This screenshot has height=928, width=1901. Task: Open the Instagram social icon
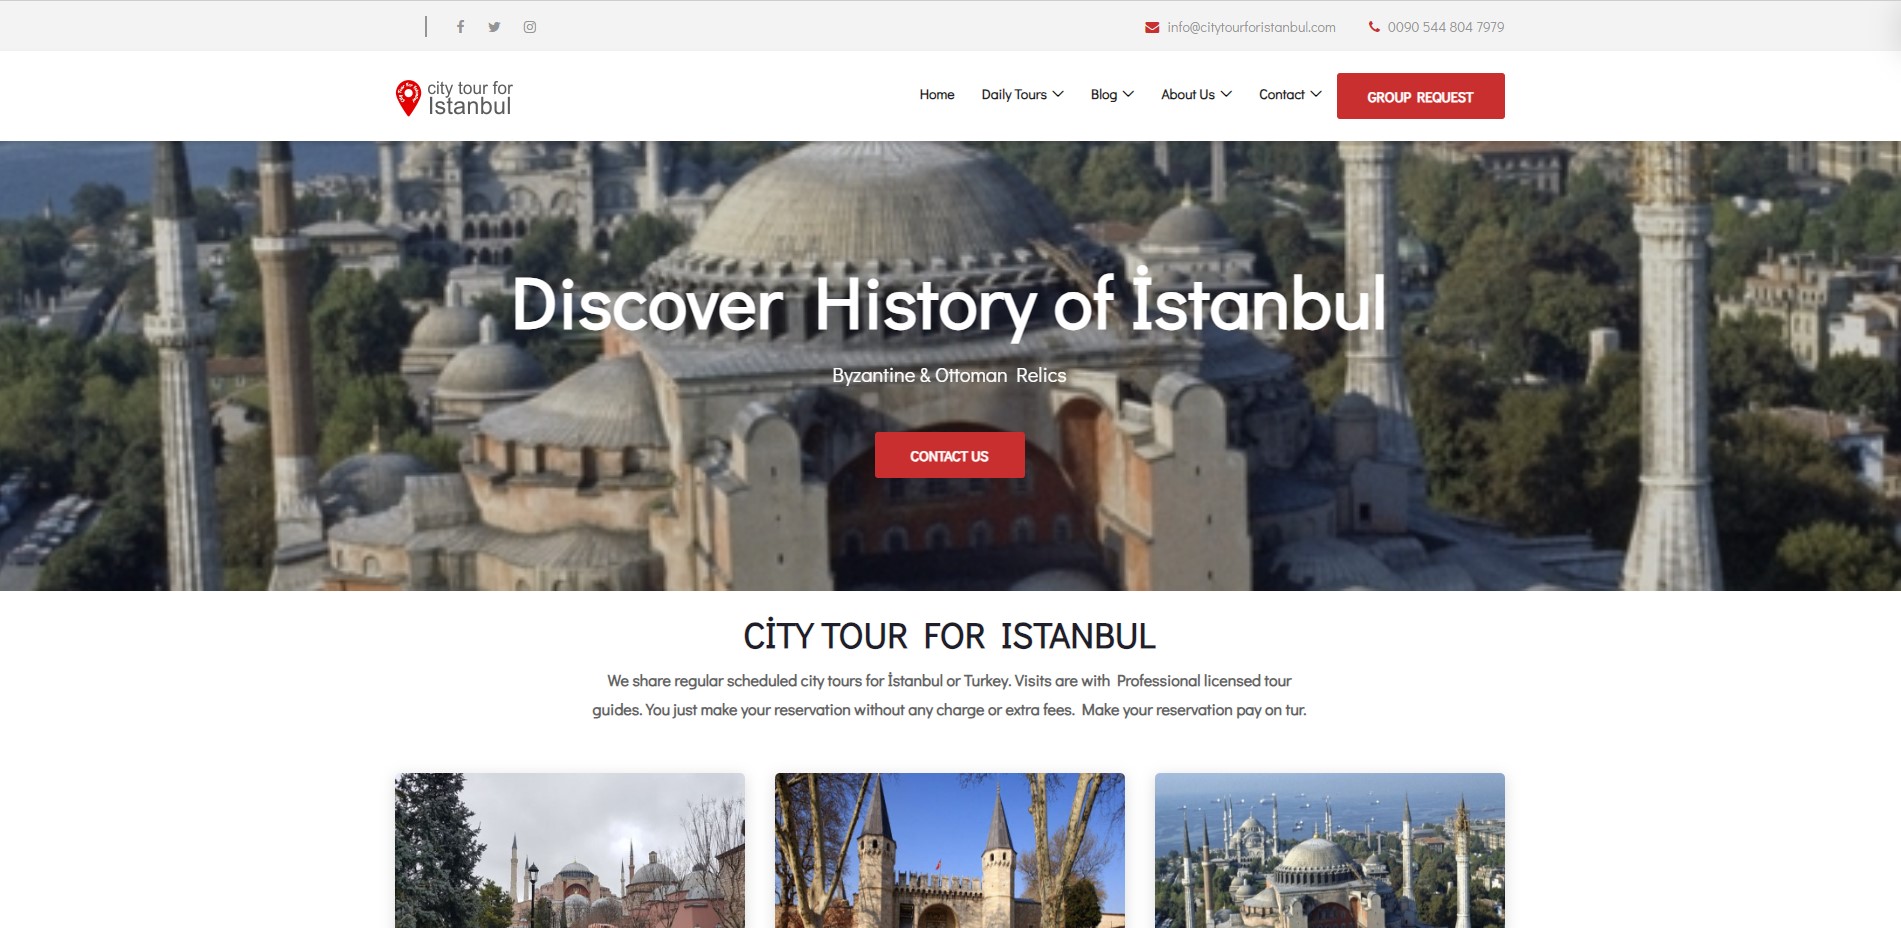point(530,27)
